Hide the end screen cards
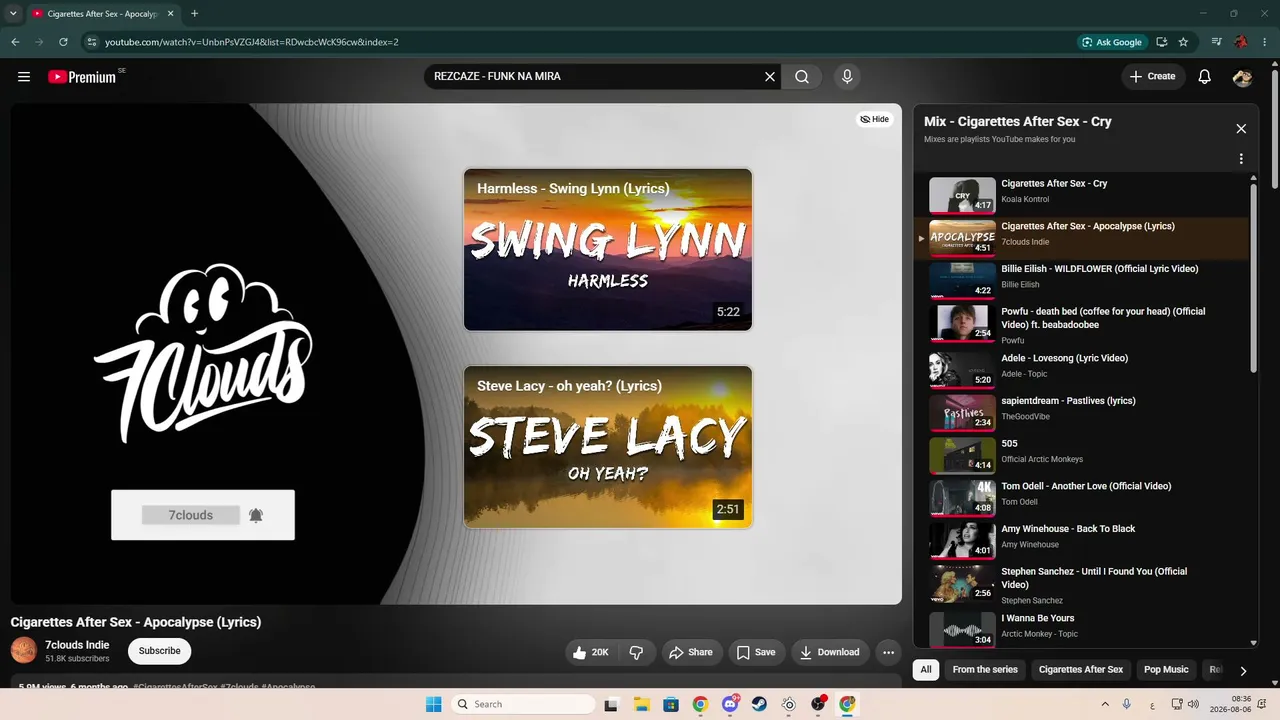 coord(875,119)
